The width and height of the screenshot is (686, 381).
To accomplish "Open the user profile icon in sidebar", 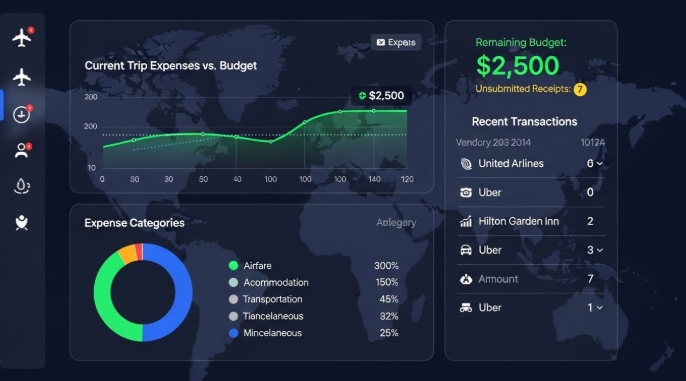I will 22,150.
